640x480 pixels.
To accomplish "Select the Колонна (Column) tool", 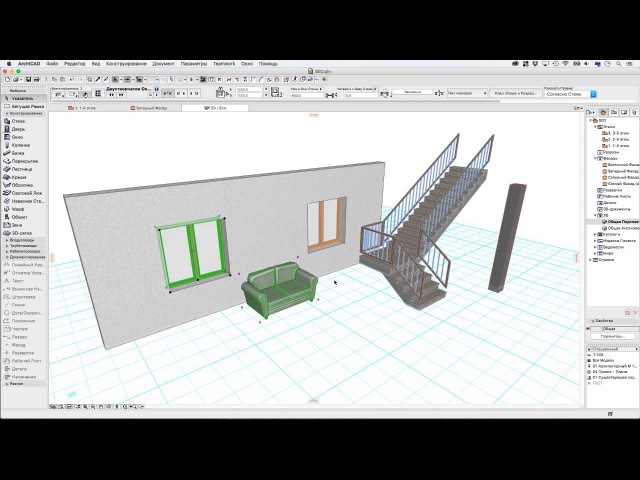I will pos(24,145).
